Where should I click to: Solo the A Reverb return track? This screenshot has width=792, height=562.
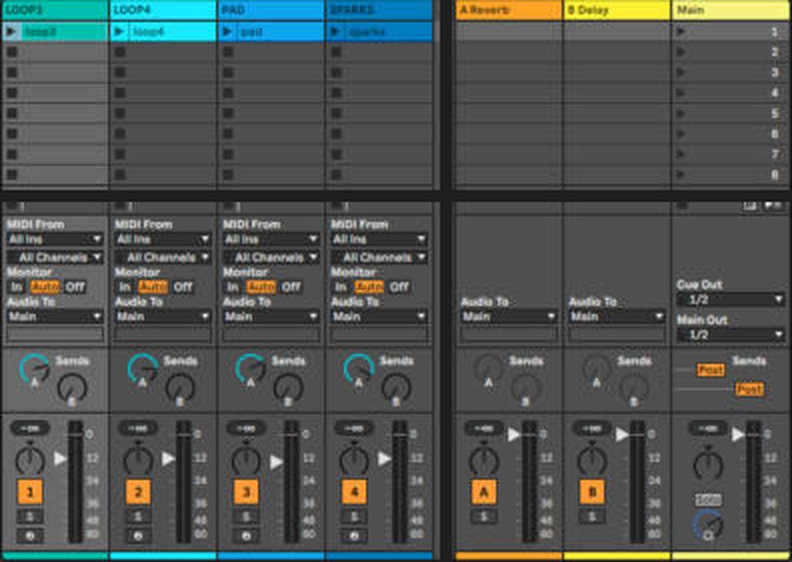pyautogui.click(x=484, y=517)
